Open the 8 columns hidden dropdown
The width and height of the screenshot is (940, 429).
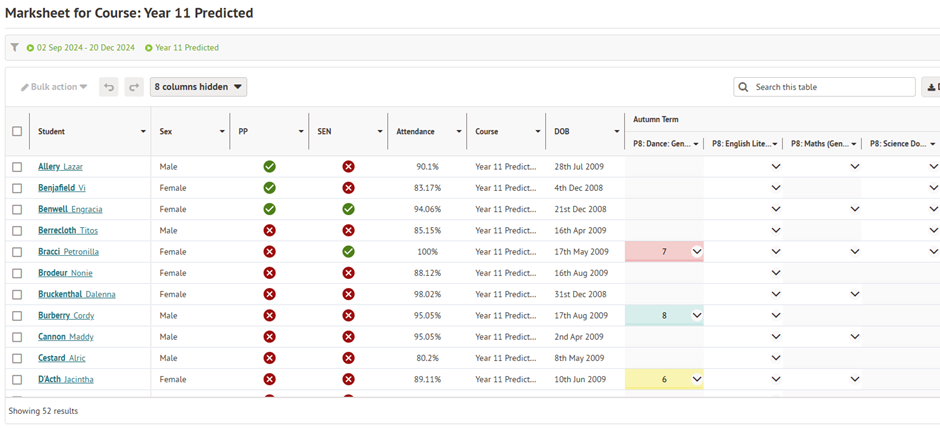(x=199, y=87)
